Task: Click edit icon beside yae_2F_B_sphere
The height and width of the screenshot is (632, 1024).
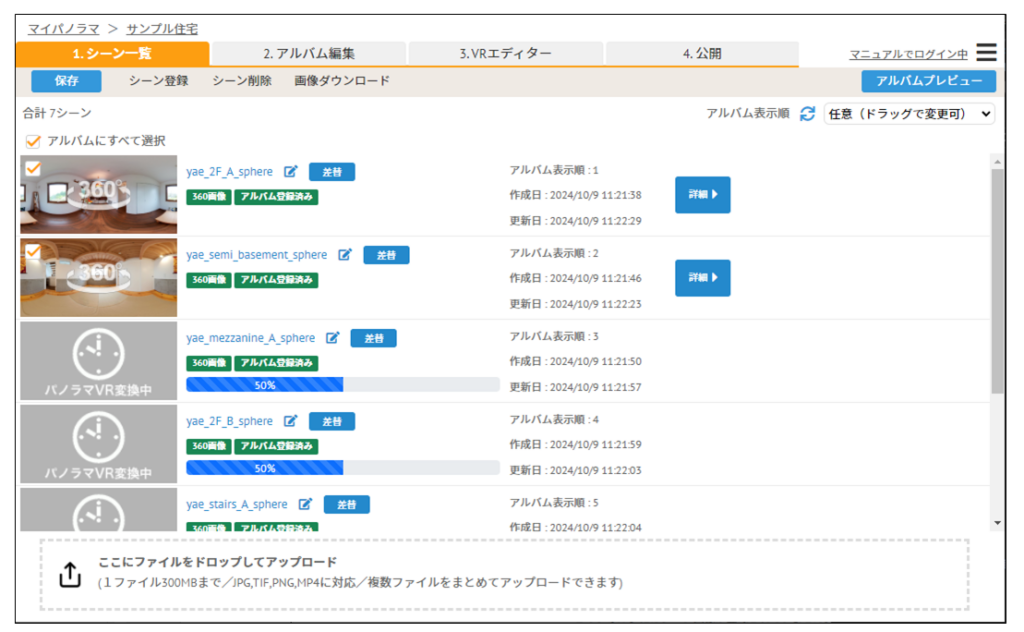Action: pos(291,421)
